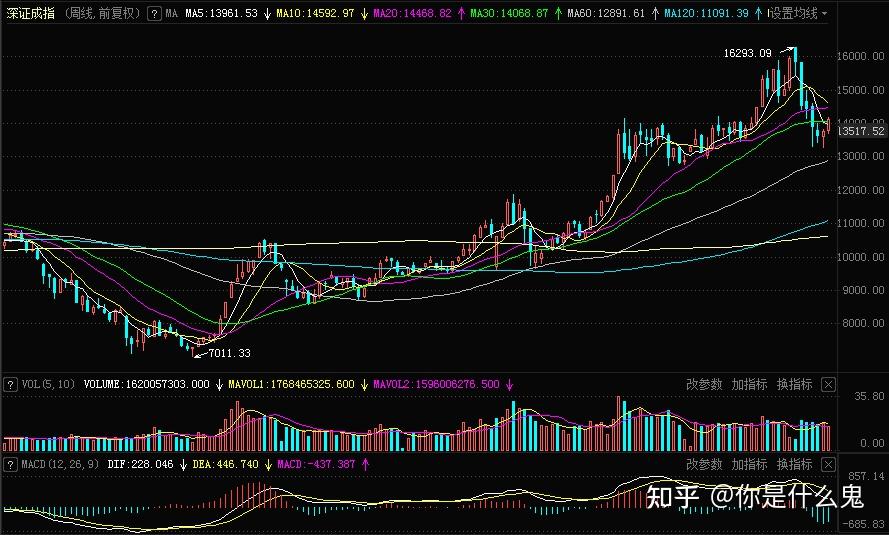Click the 深证成指 index title
The height and width of the screenshot is (535, 889).
click(x=31, y=13)
